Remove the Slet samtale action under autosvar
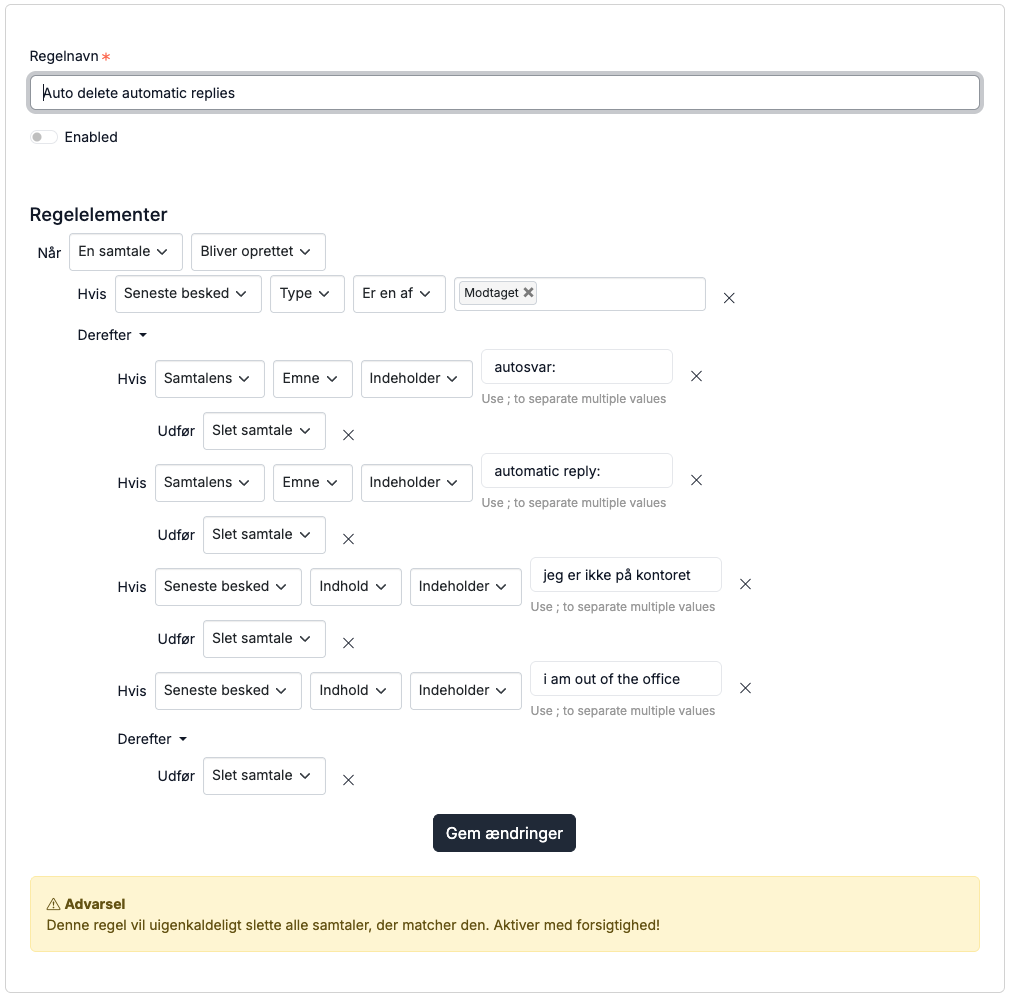 (348, 435)
